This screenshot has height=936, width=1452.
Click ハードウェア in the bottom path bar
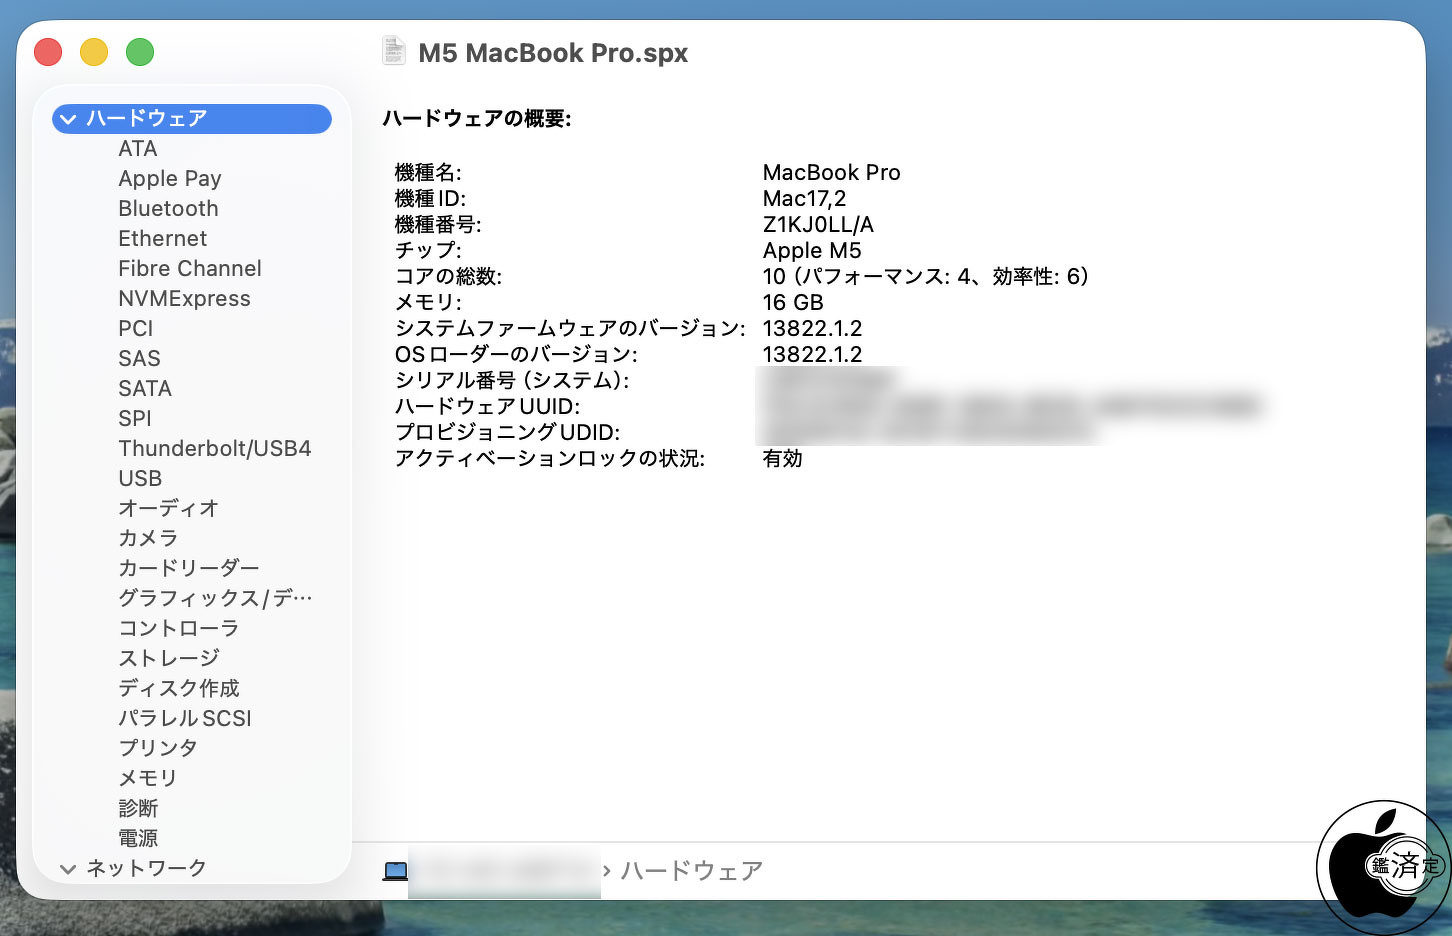[x=691, y=871]
